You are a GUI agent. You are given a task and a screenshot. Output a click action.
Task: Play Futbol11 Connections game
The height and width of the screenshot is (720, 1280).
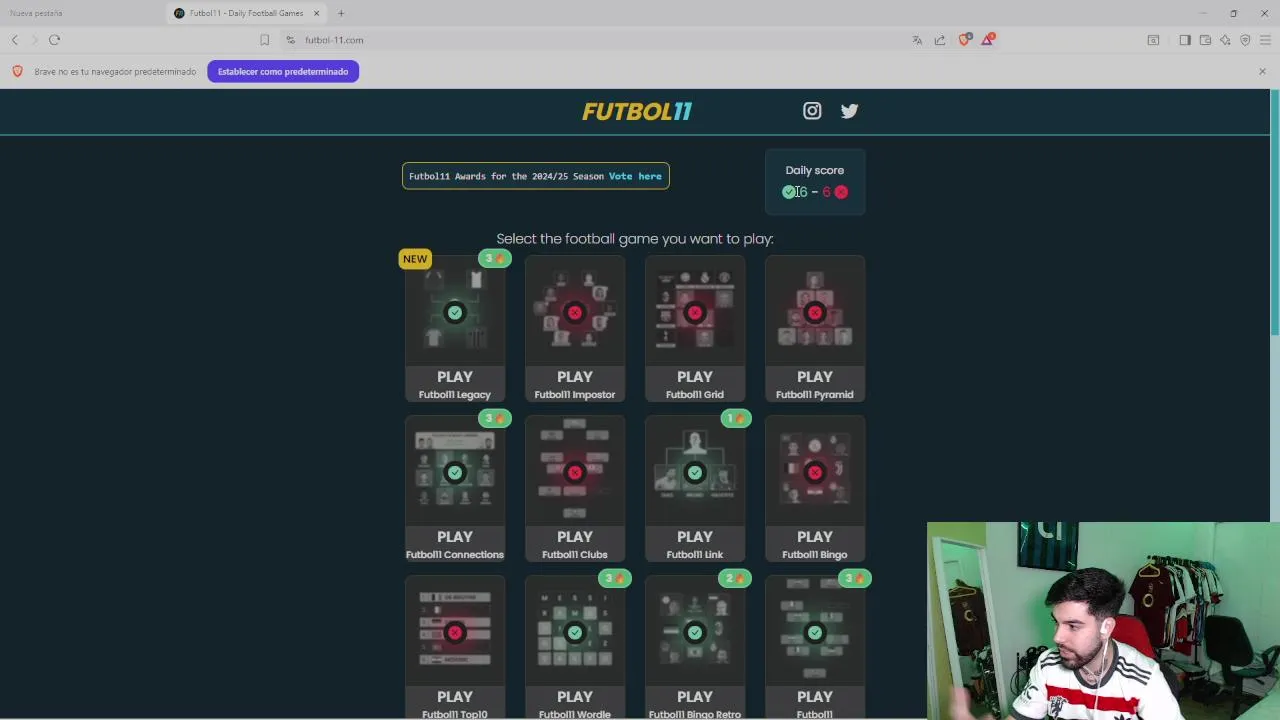(455, 490)
